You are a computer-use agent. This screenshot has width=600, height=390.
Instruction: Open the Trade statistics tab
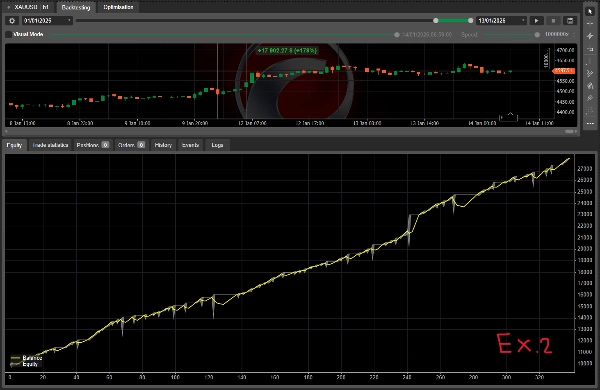tap(50, 145)
